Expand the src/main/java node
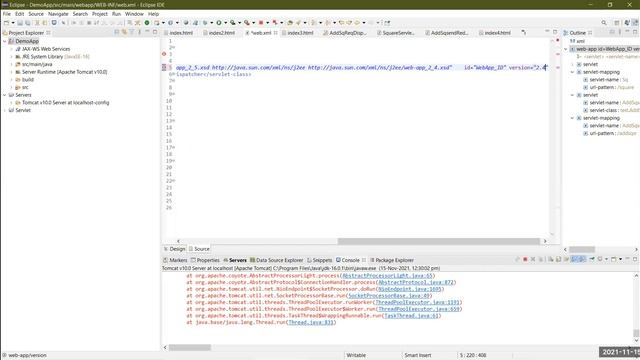 pyautogui.click(x=11, y=64)
